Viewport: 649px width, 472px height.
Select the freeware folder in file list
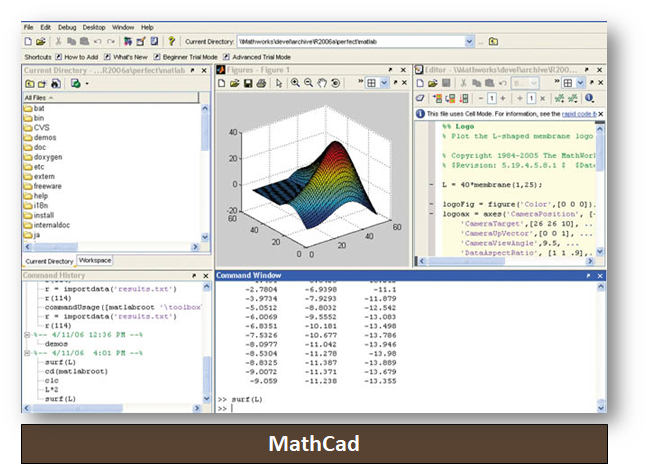(x=43, y=186)
